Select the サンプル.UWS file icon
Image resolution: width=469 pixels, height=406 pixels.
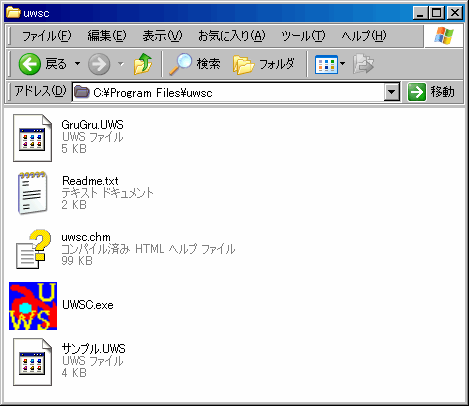point(32,362)
